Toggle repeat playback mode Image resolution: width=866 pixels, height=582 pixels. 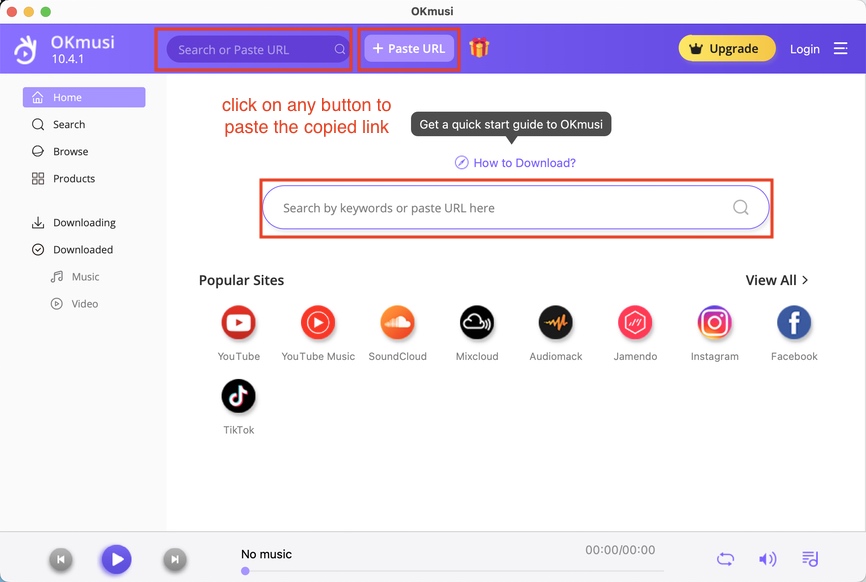(724, 559)
